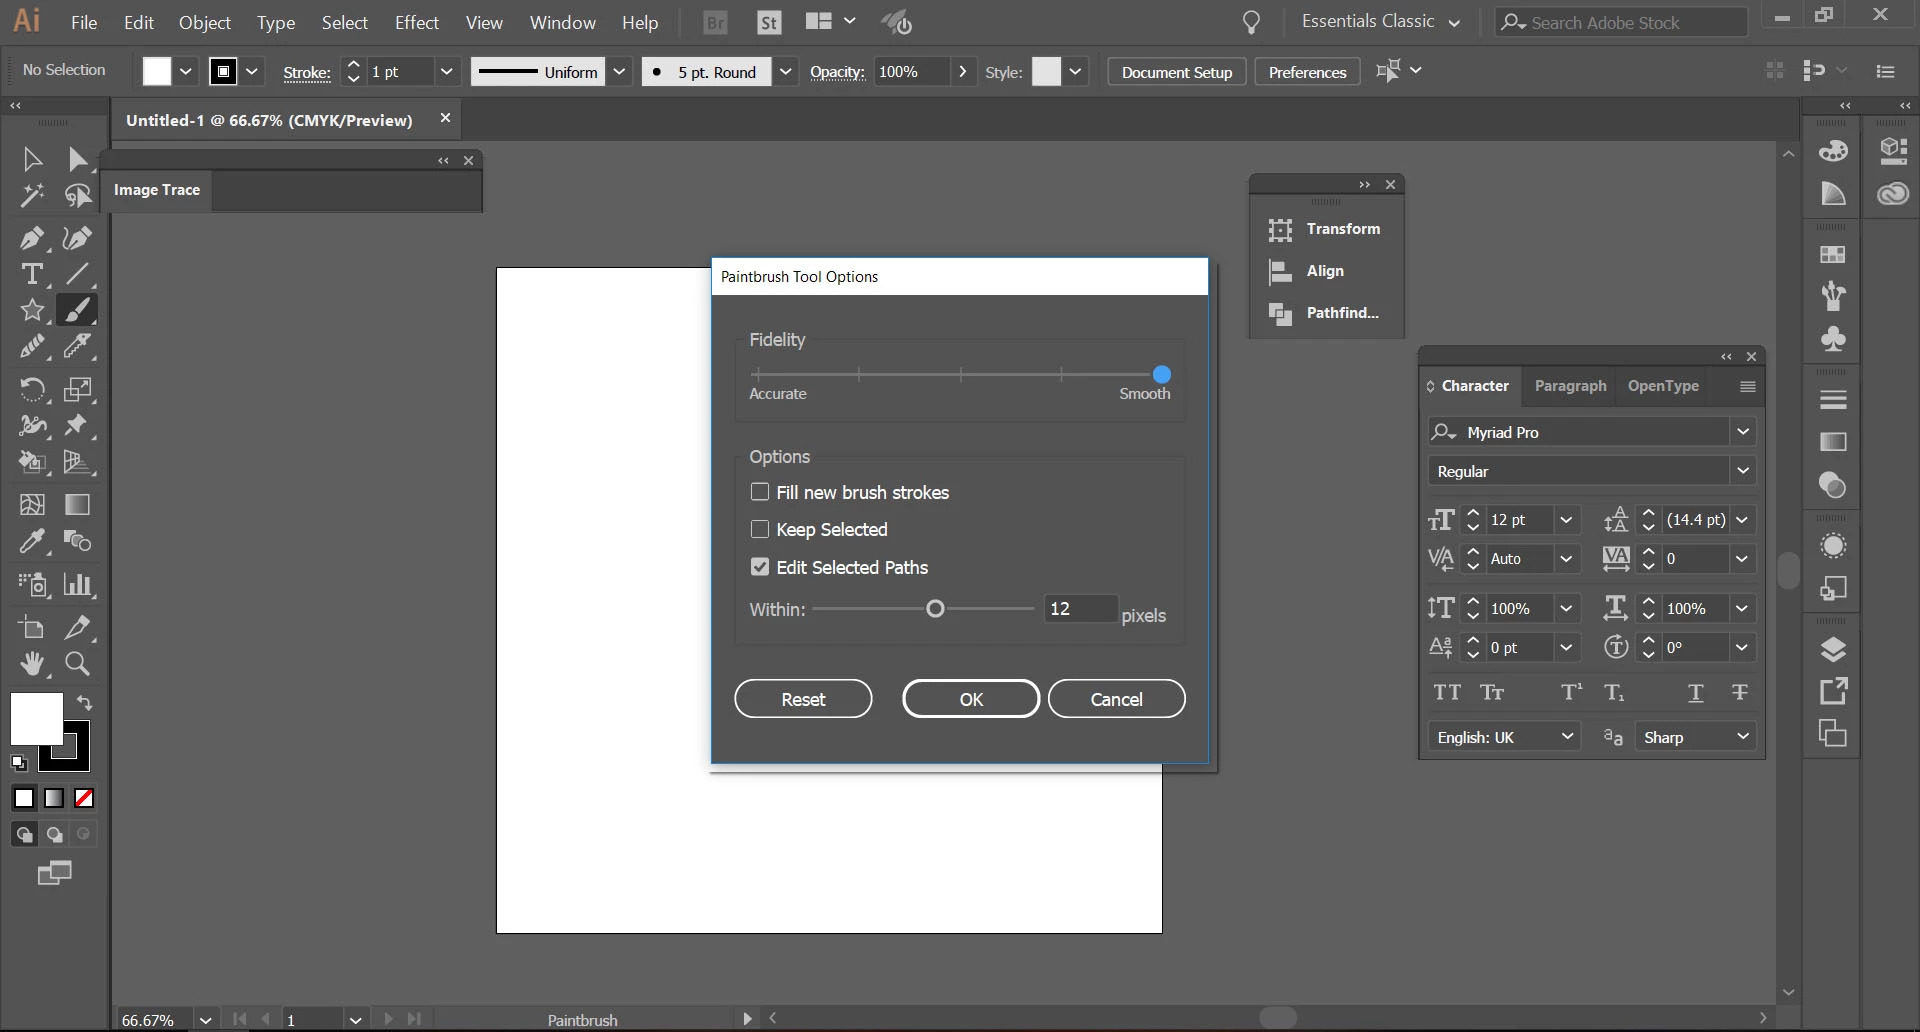Screen dimensions: 1920x1032
Task: Select the Selection tool arrow
Action: pos(32,159)
